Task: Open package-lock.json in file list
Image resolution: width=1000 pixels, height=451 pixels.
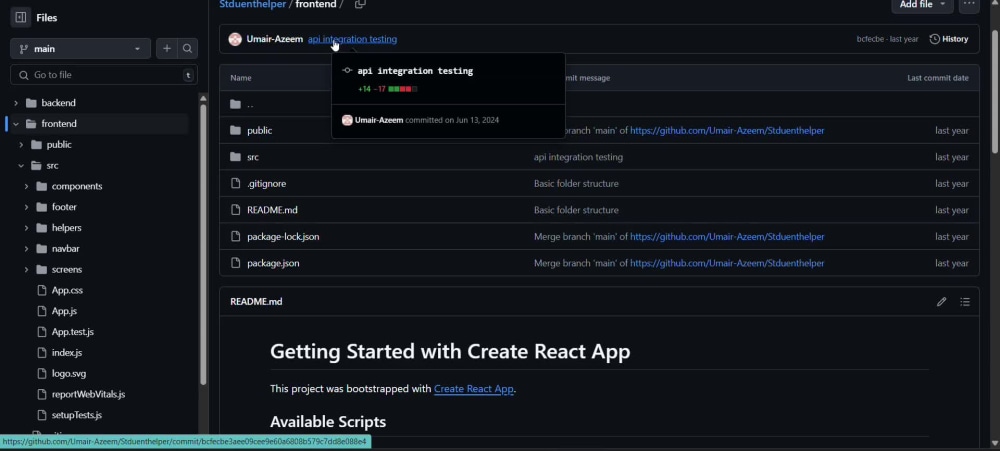Action: [283, 237]
